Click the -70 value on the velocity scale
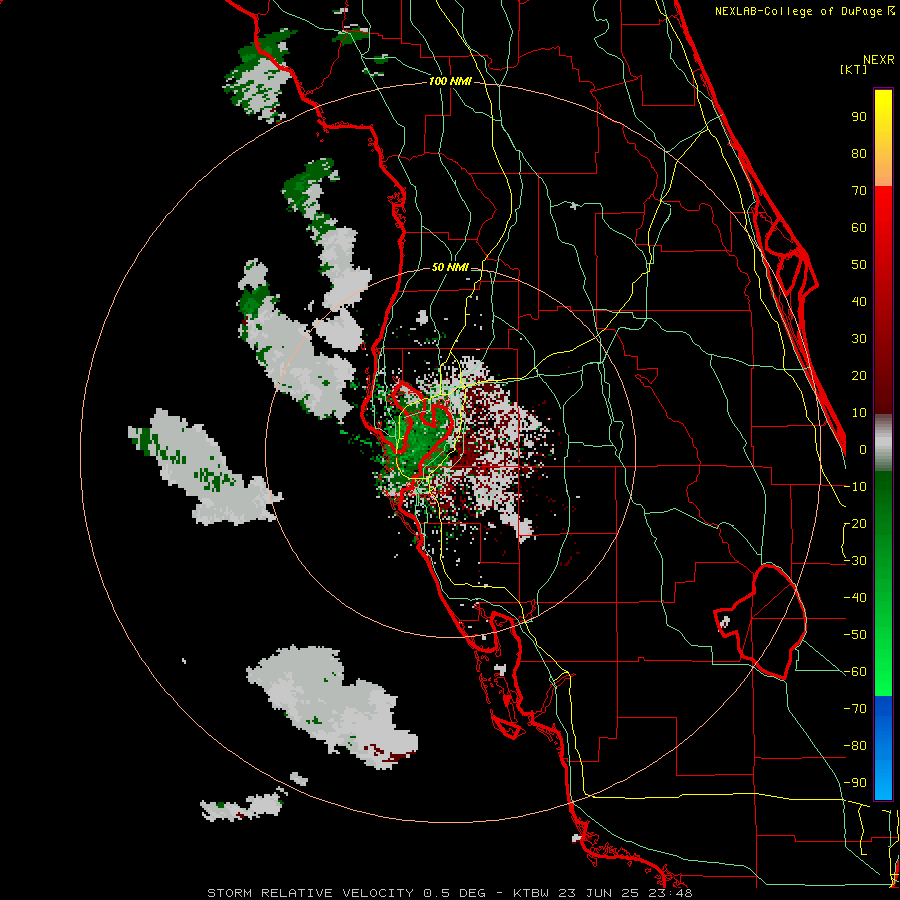Image resolution: width=900 pixels, height=900 pixels. [855, 709]
